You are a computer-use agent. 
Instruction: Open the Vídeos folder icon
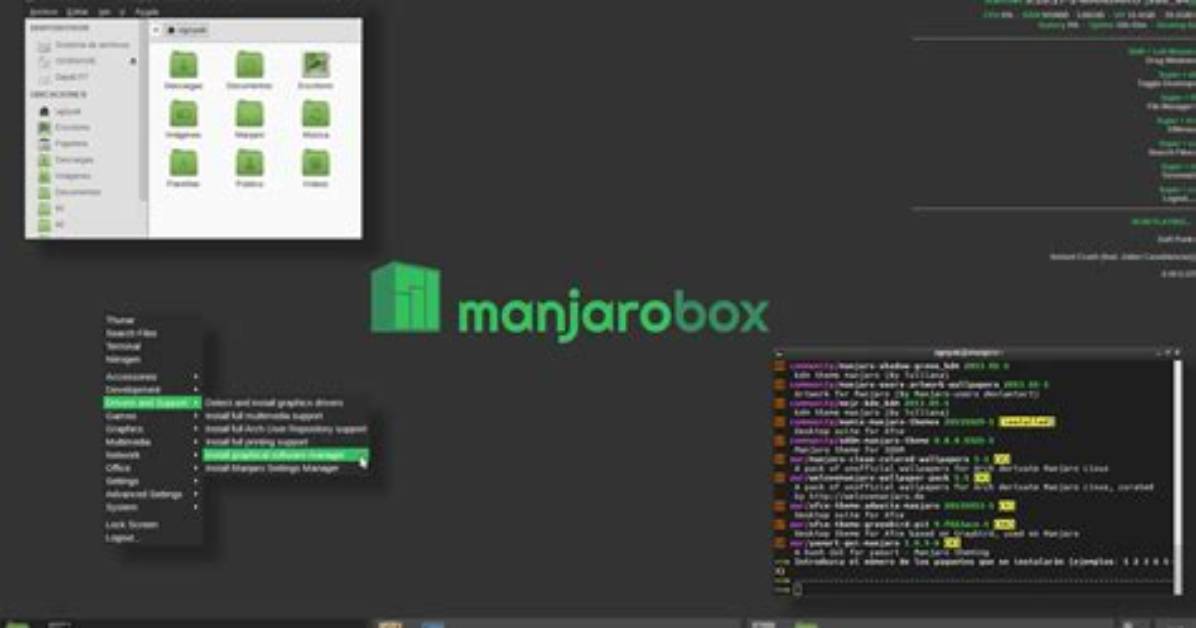coord(316,168)
